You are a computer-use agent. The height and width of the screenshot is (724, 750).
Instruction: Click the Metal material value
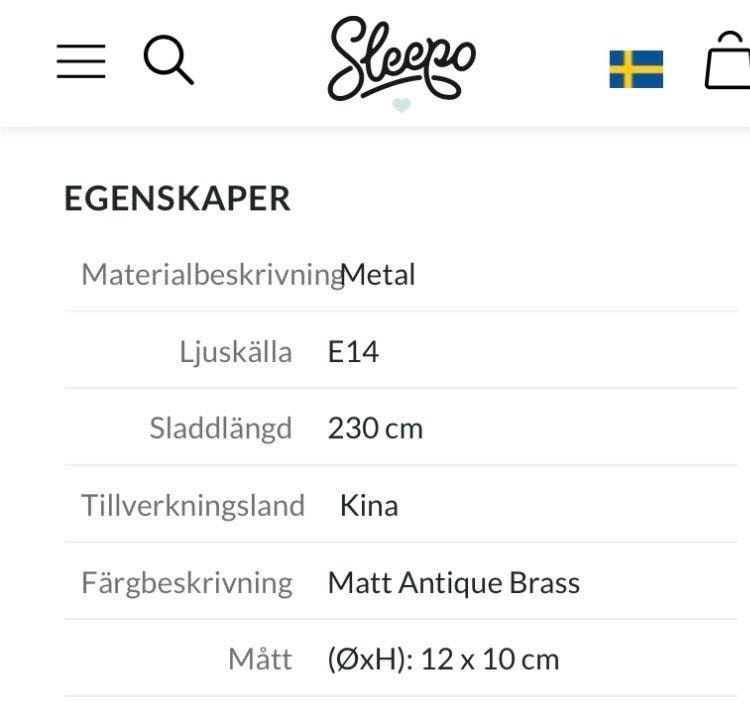(x=379, y=274)
